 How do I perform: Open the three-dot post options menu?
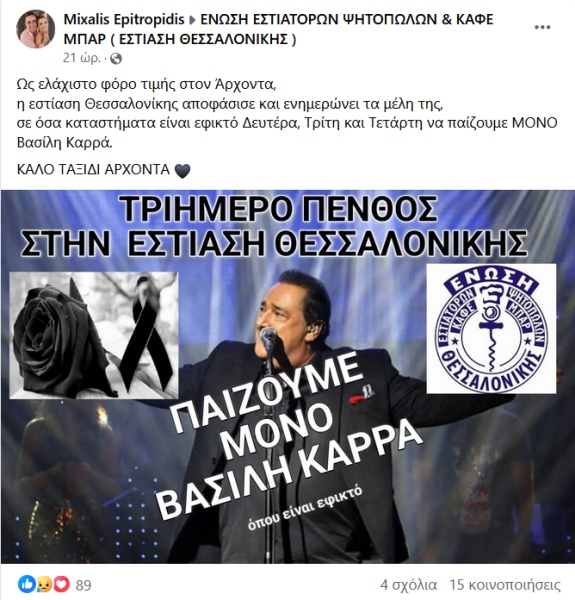542,27
